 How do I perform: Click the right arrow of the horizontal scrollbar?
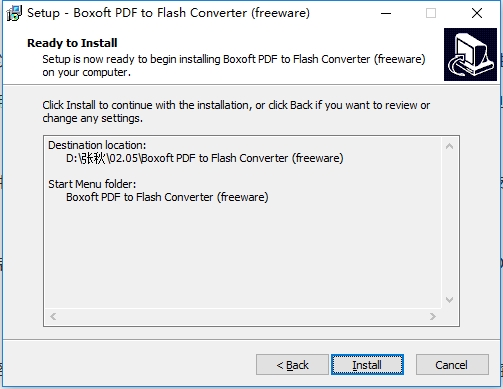(x=433, y=316)
